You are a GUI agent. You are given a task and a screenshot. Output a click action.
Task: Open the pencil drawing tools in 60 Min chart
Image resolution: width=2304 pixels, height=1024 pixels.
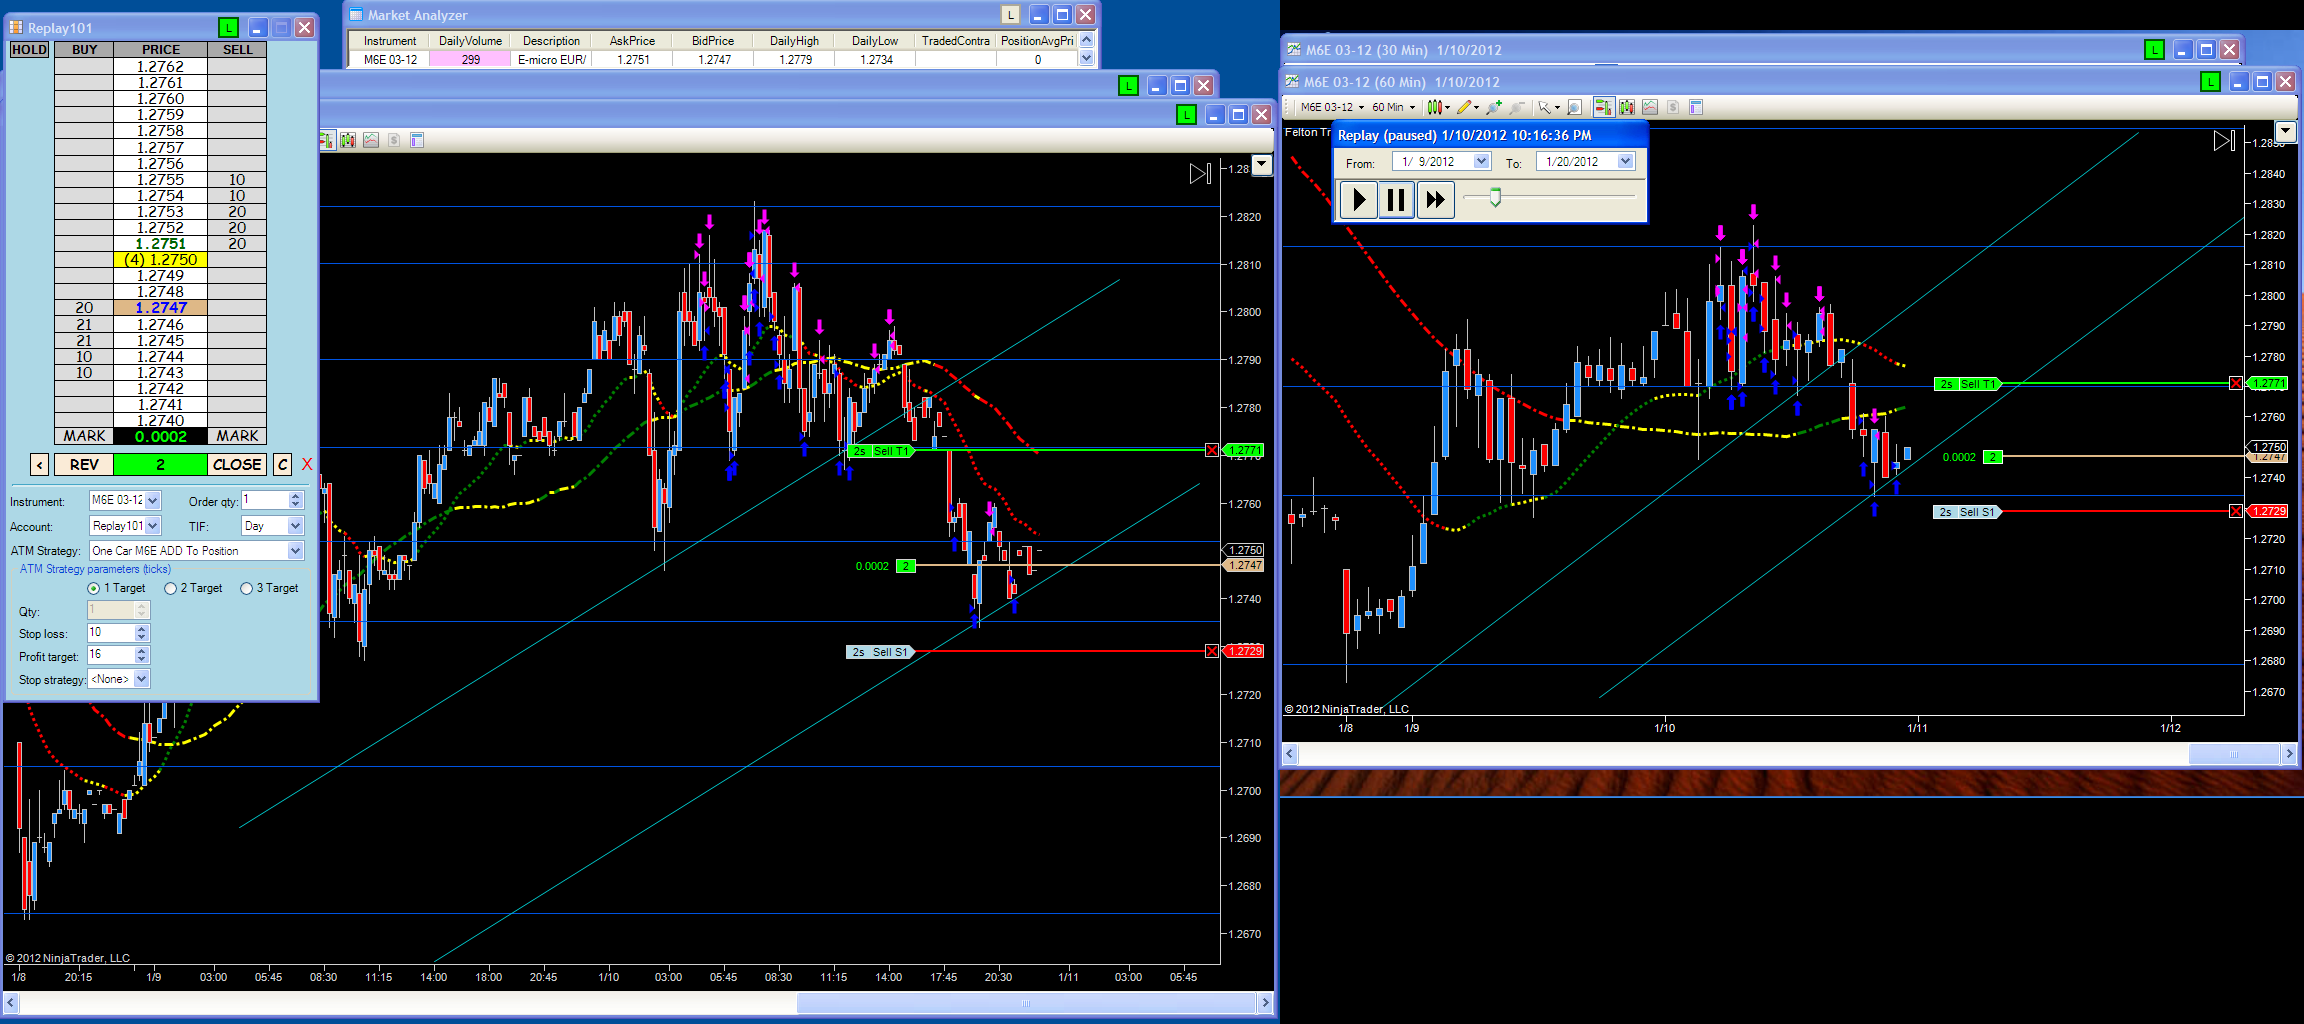click(x=1468, y=107)
